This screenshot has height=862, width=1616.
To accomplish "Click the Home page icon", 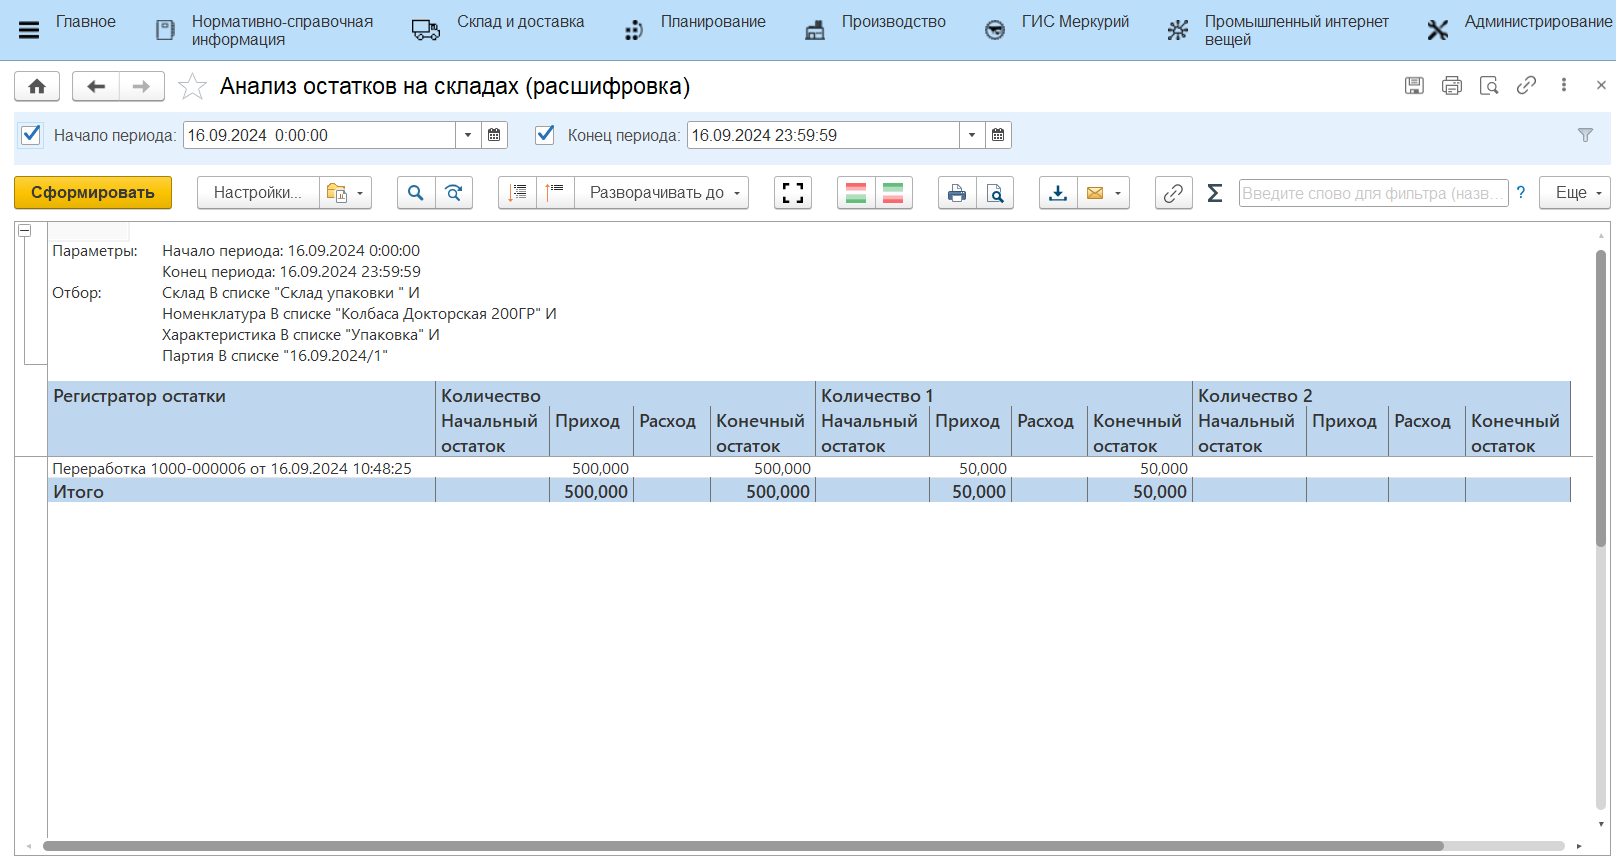I will (37, 87).
